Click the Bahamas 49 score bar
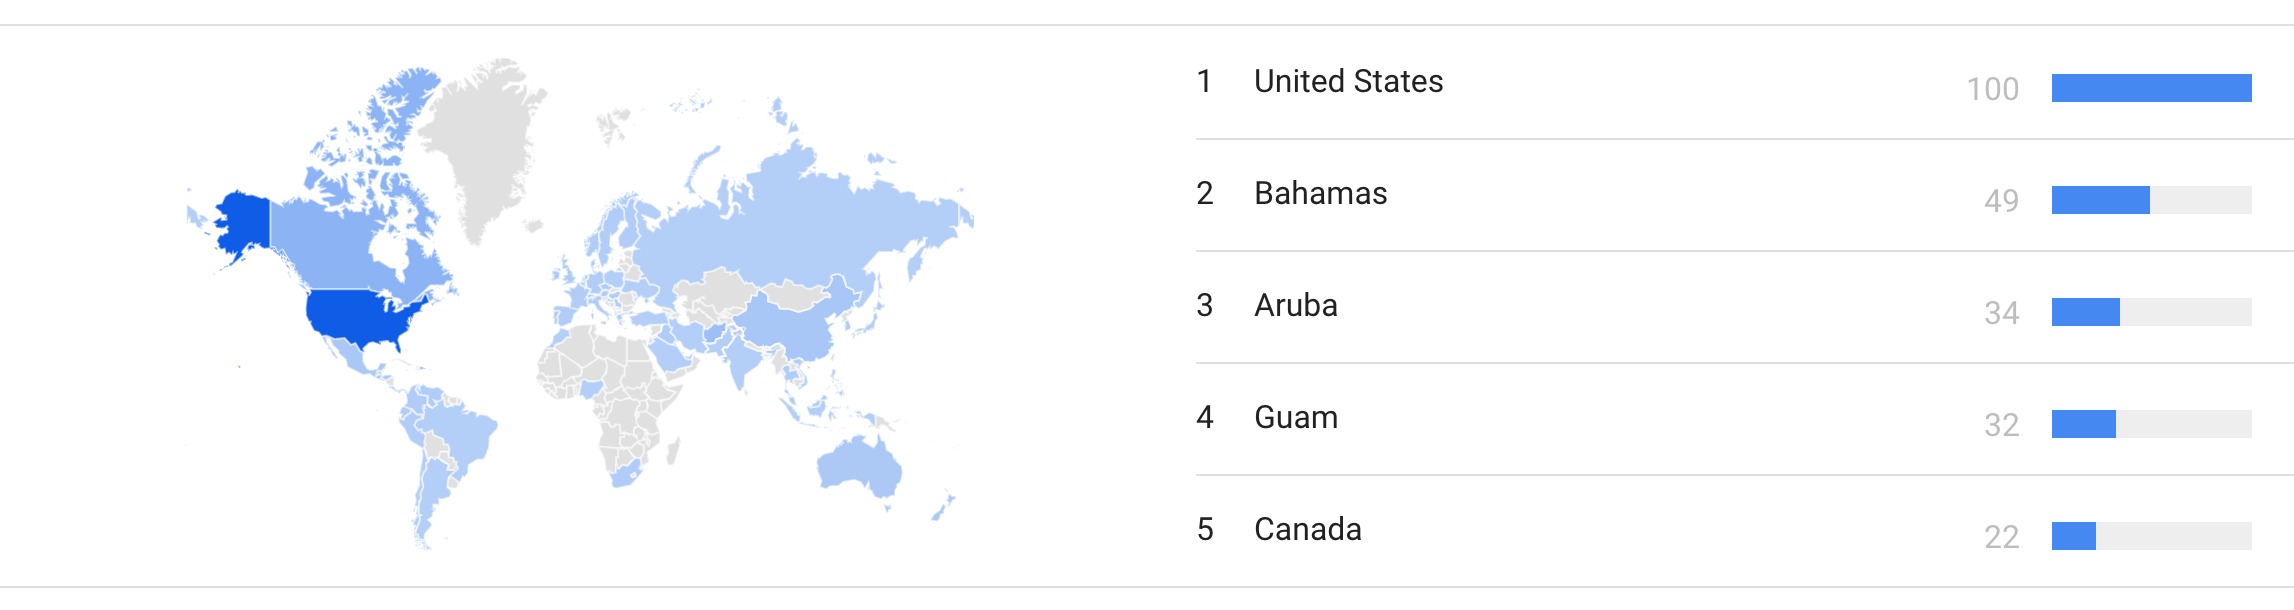The image size is (2294, 610). pos(2151,200)
